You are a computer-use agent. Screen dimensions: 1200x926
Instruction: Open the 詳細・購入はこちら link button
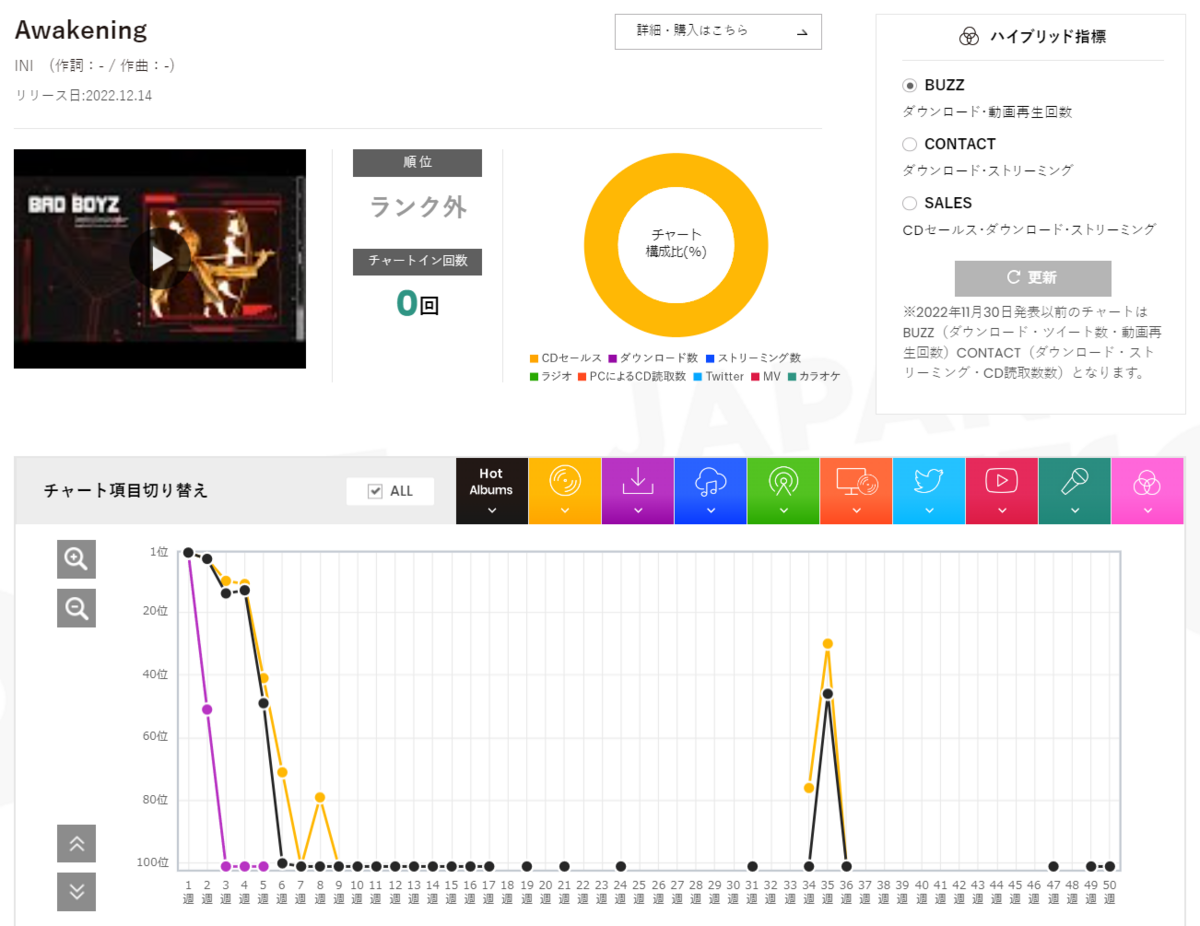pos(718,31)
